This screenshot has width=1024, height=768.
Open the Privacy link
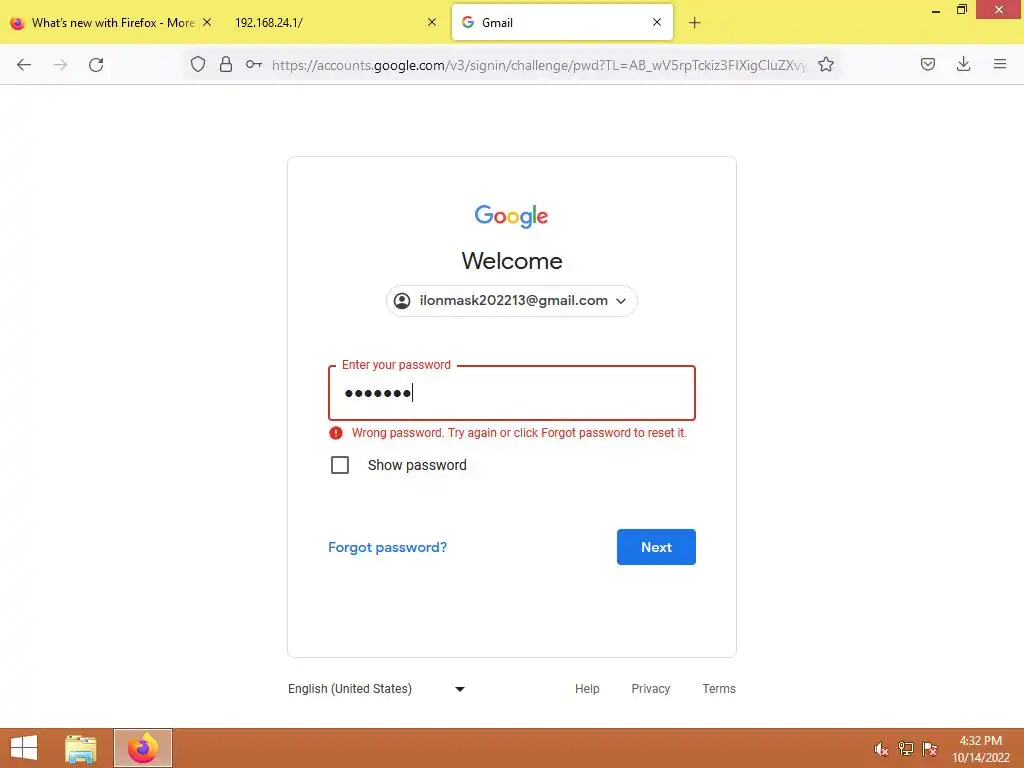point(650,689)
